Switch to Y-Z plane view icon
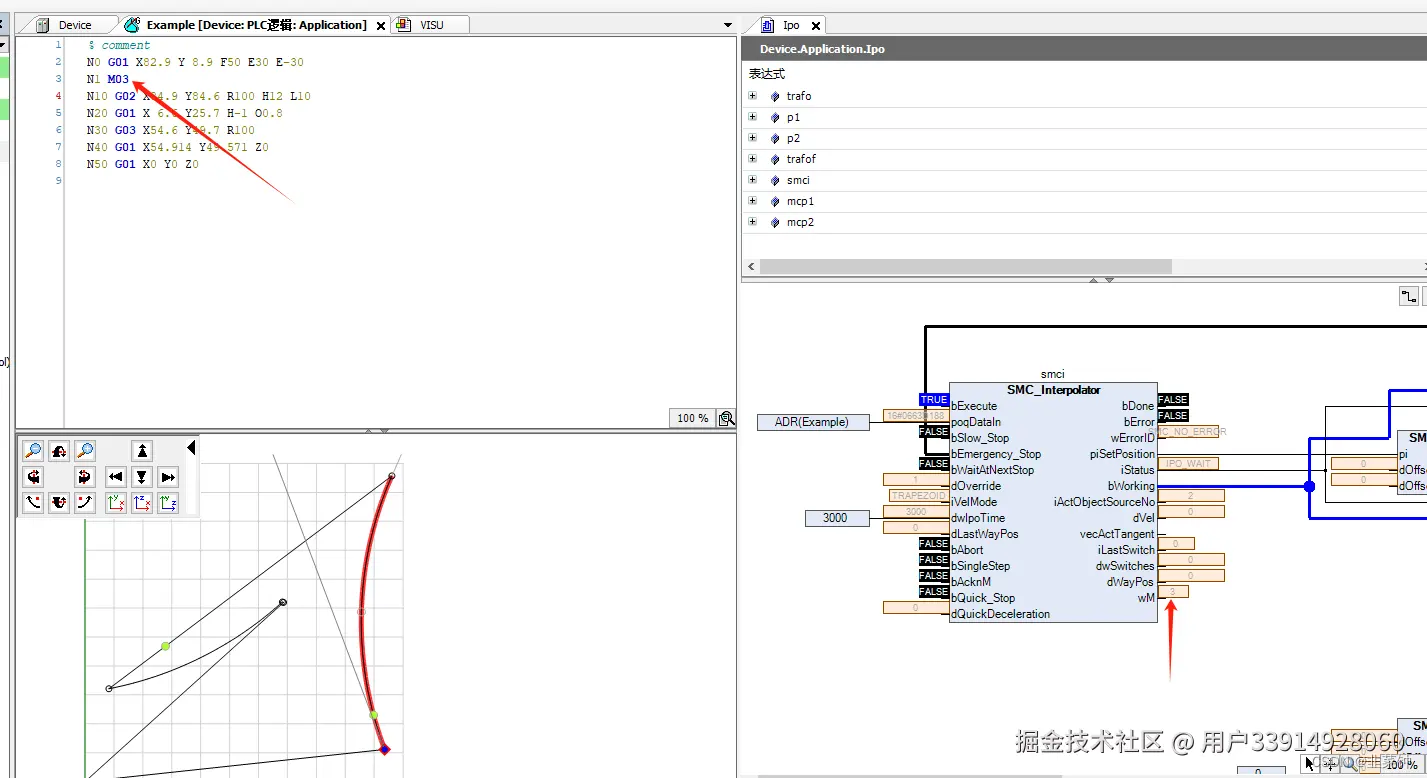1427x778 pixels. click(168, 503)
